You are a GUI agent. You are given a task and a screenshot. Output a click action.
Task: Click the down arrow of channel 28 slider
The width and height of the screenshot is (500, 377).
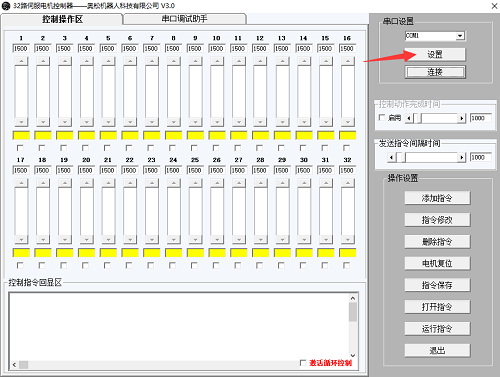[261, 239]
